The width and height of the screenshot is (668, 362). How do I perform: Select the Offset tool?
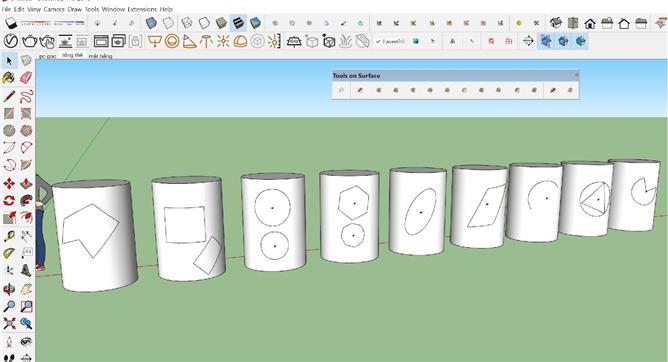tap(26, 218)
